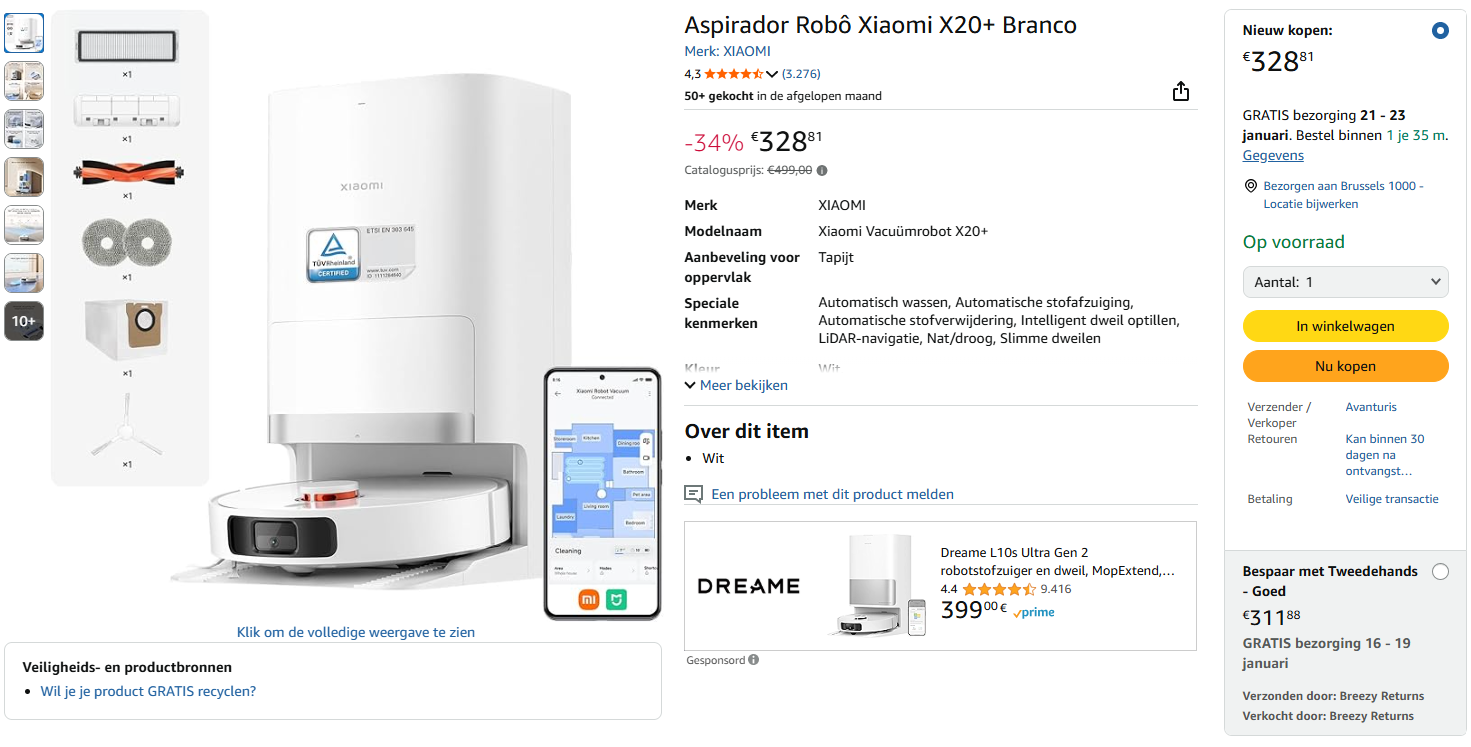Open the 3.276 reviews count link
The height and width of the screenshot is (747, 1471).
tap(801, 74)
